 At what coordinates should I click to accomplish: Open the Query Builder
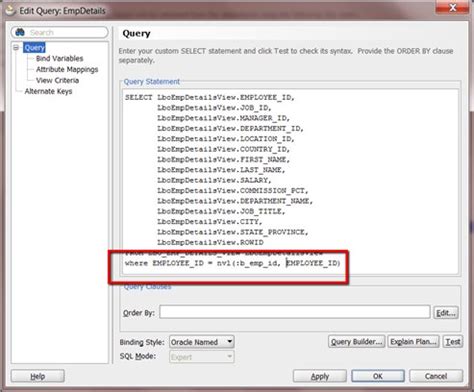[356, 342]
